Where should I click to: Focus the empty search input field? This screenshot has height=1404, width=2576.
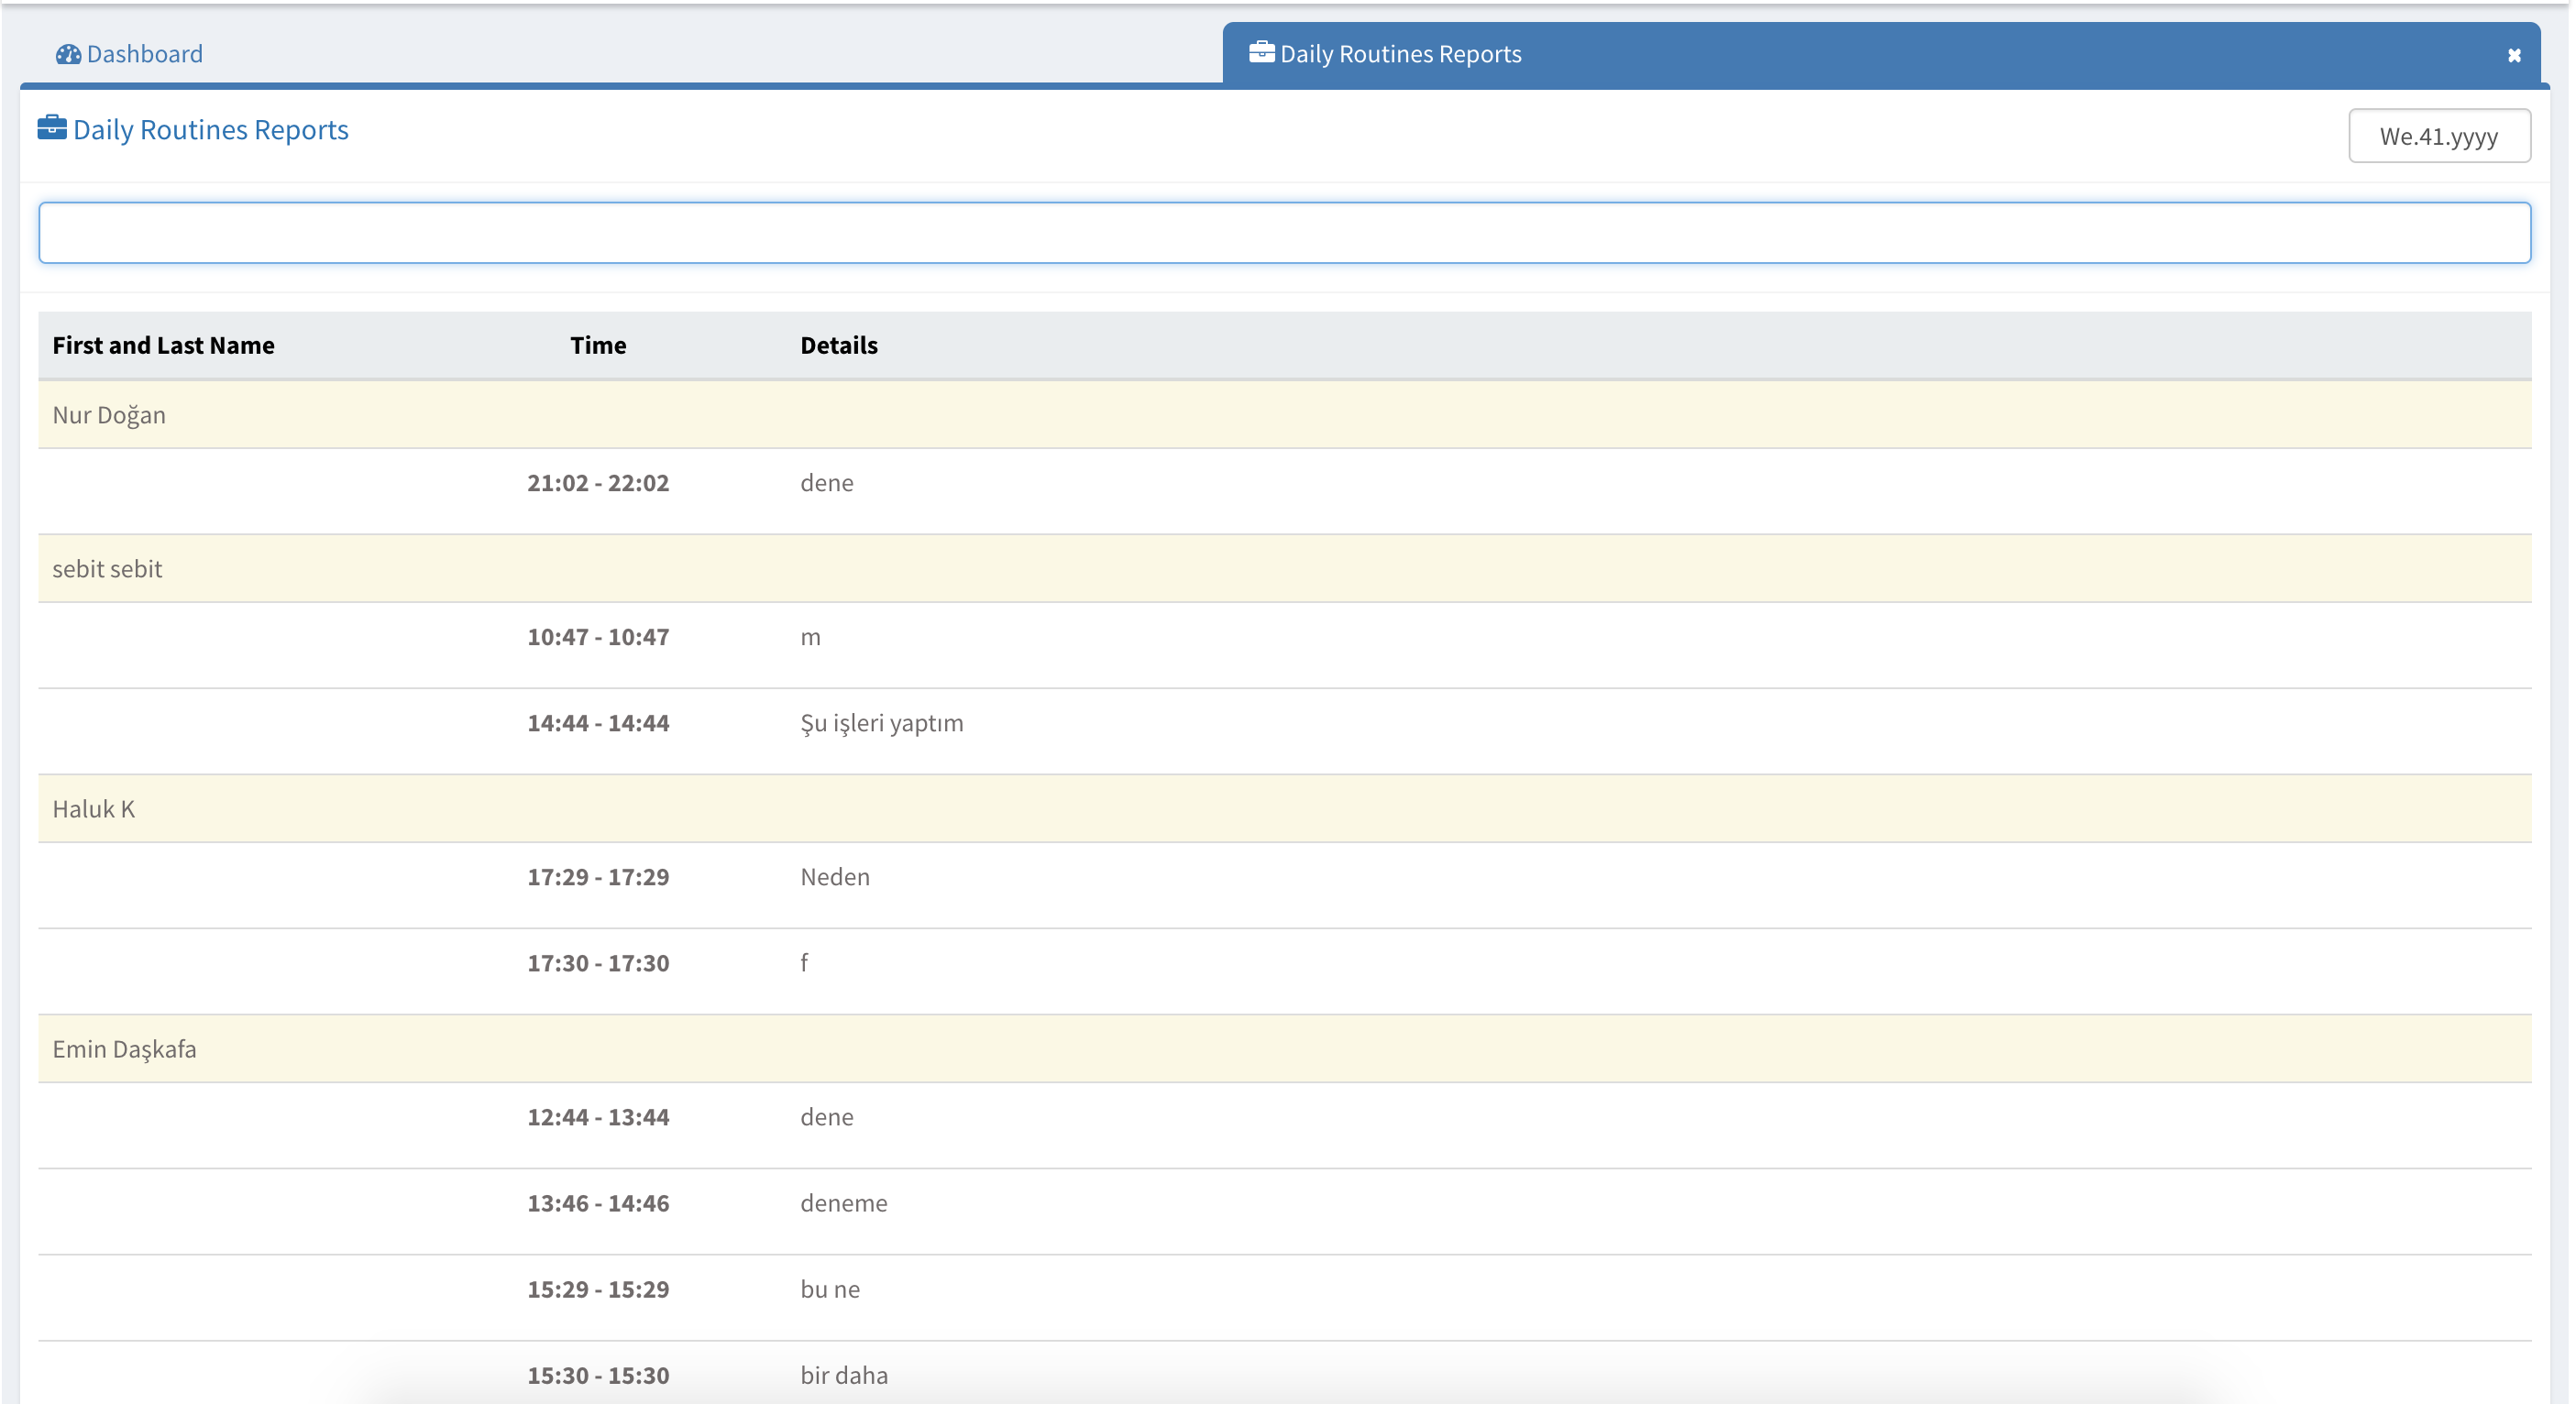pyautogui.click(x=1284, y=233)
